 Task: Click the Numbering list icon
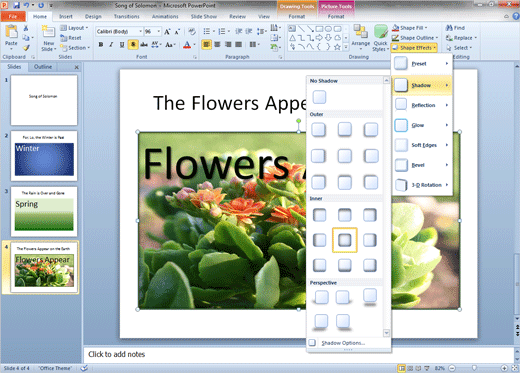click(222, 31)
